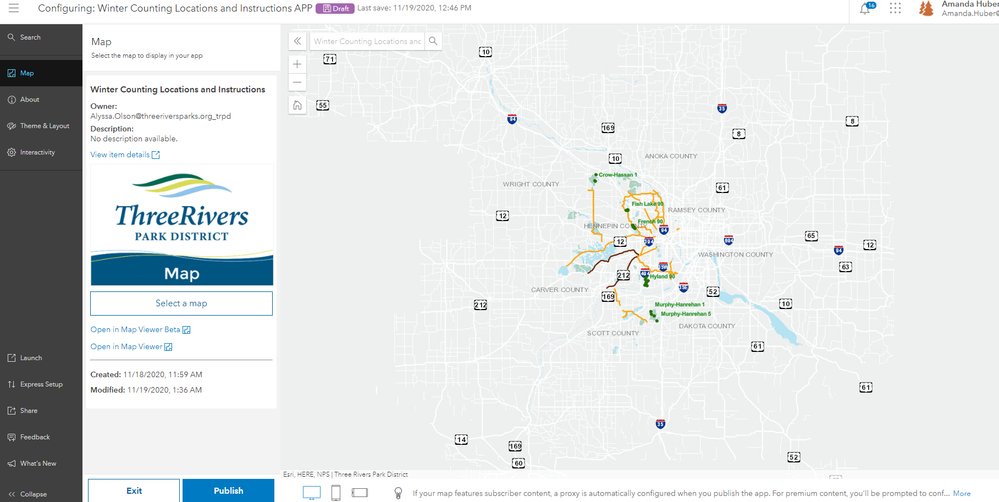
Task: Click Hyland 90 map label
Action: coord(662,277)
